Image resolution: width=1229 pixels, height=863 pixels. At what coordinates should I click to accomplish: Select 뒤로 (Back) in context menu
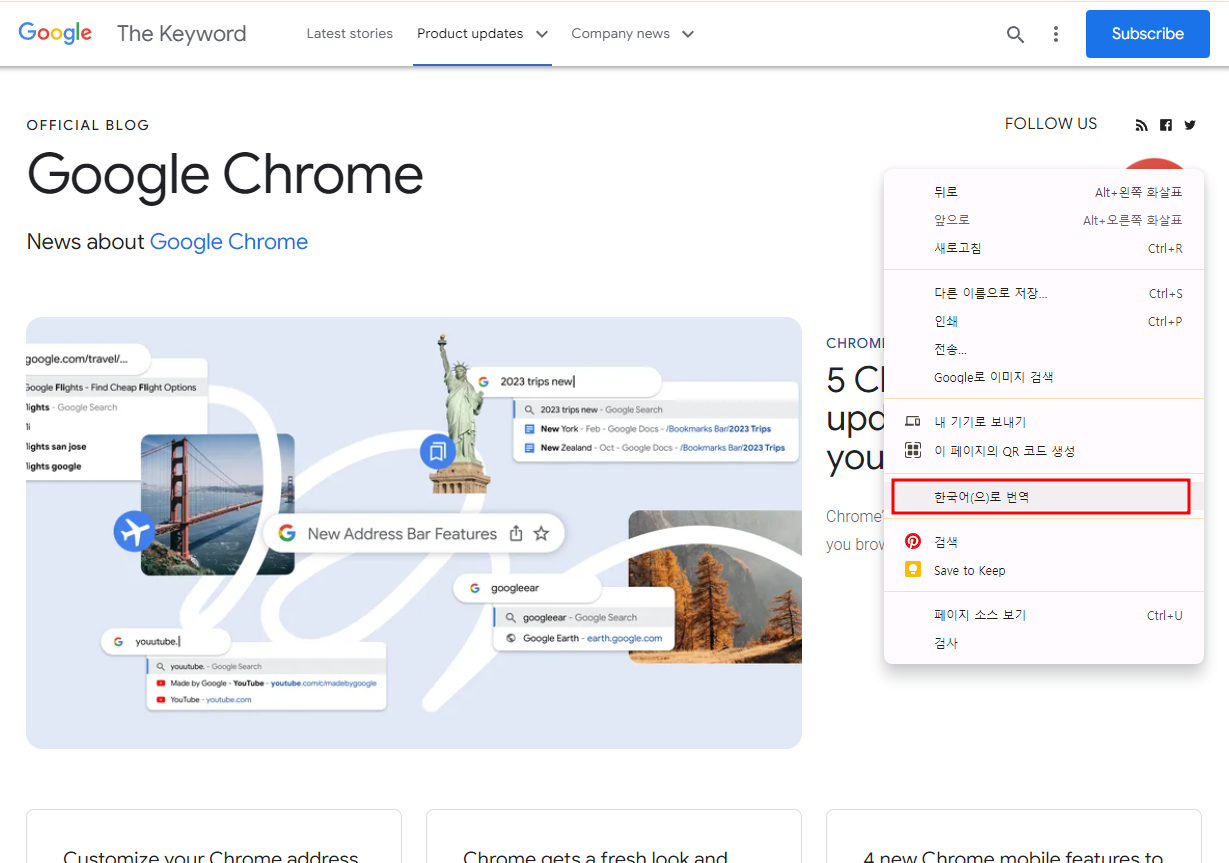pyautogui.click(x=1044, y=192)
